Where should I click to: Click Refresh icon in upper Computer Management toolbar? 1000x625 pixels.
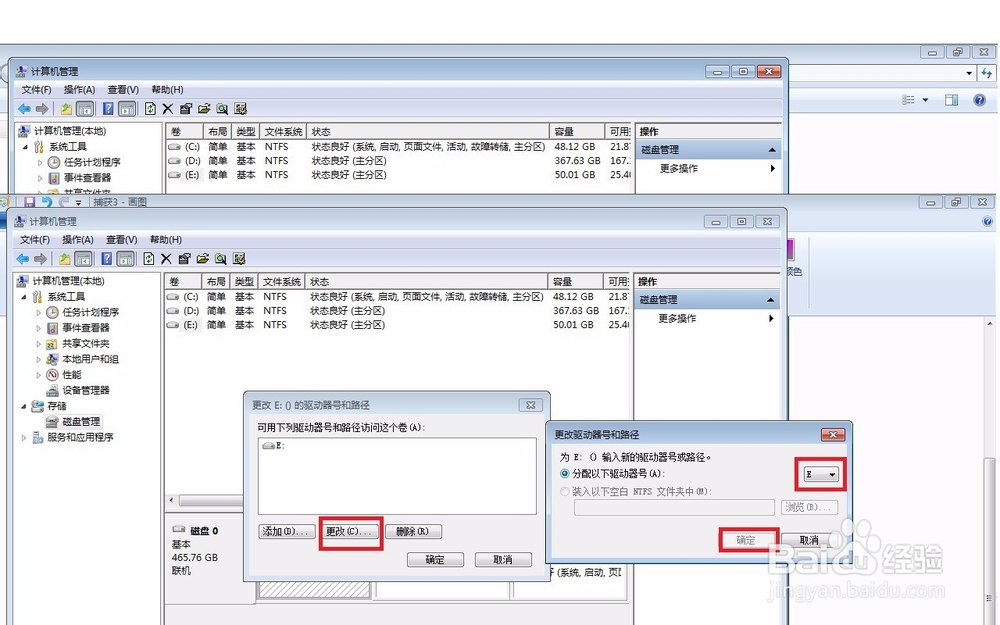tap(150, 108)
